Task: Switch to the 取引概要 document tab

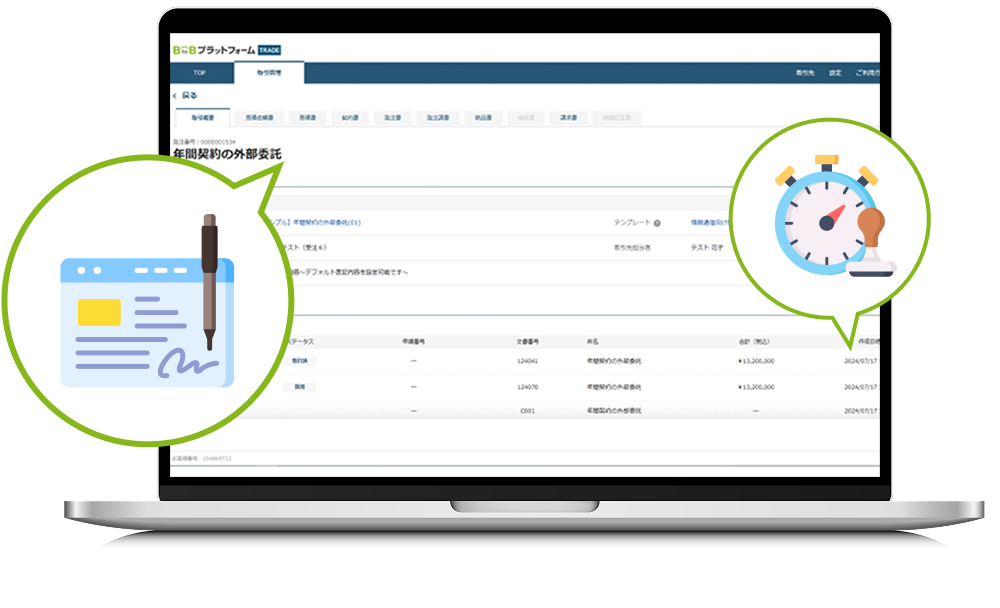Action: [203, 117]
